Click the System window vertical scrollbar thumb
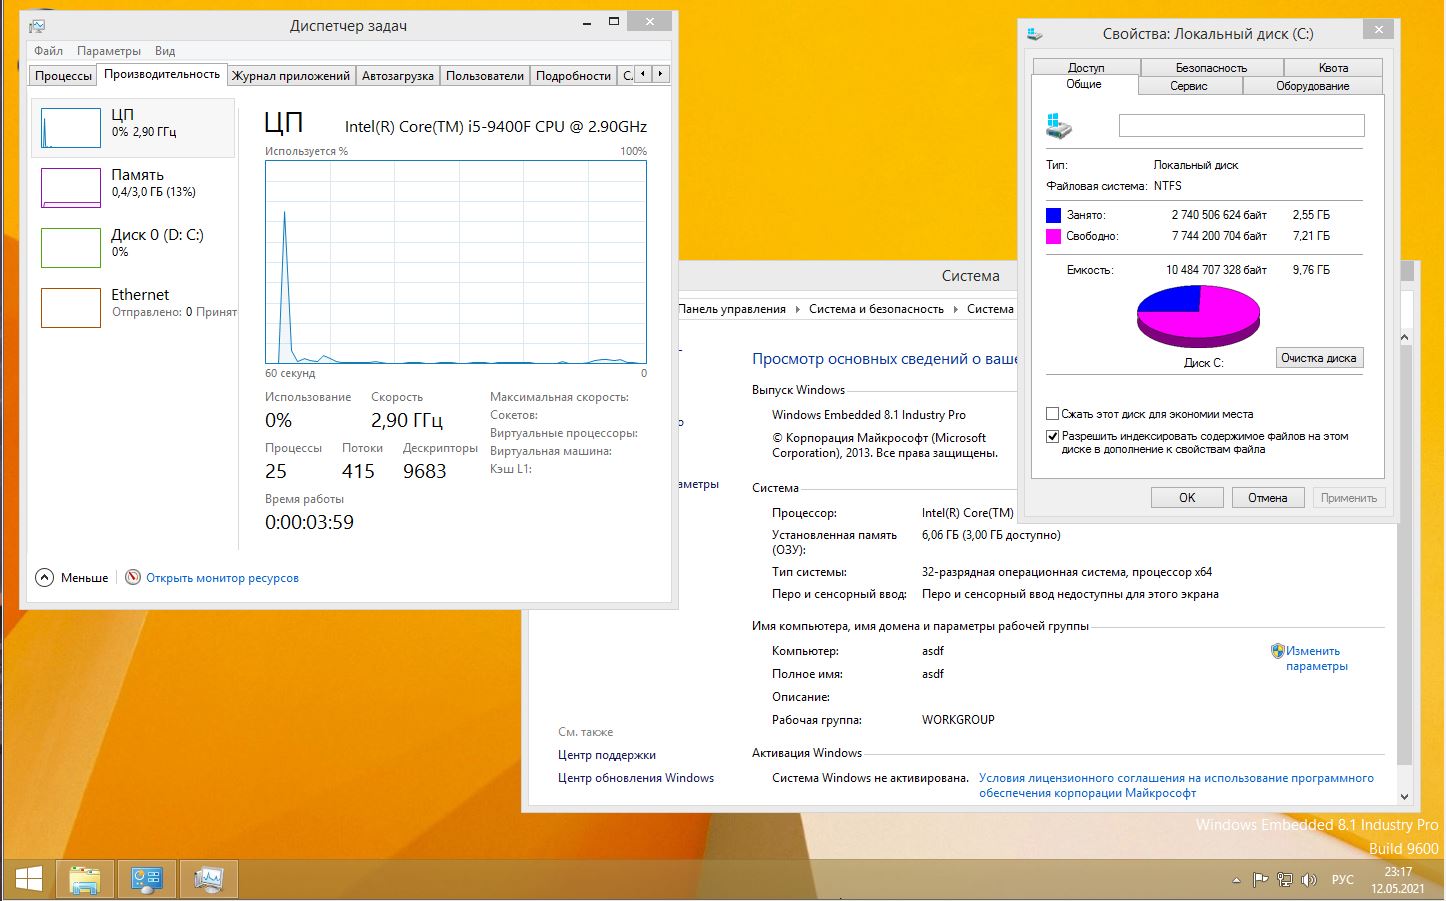The height and width of the screenshot is (901, 1446). (1404, 555)
